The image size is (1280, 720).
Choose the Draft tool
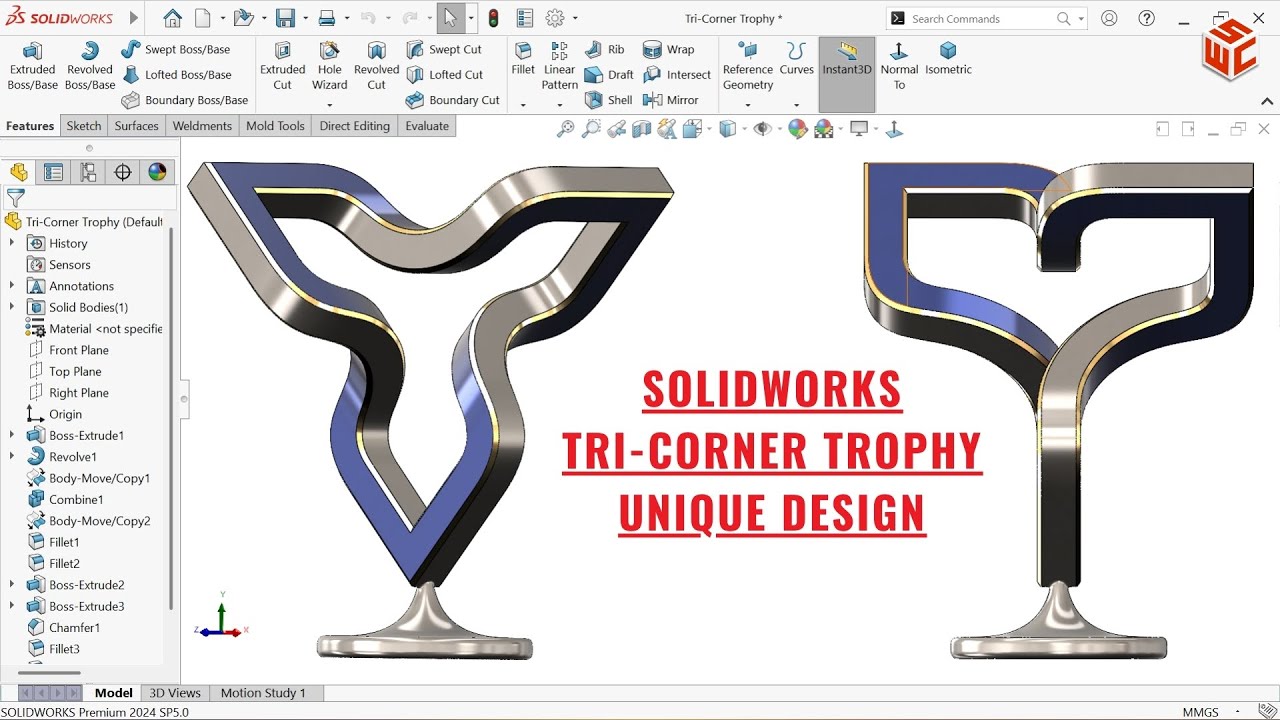click(609, 75)
